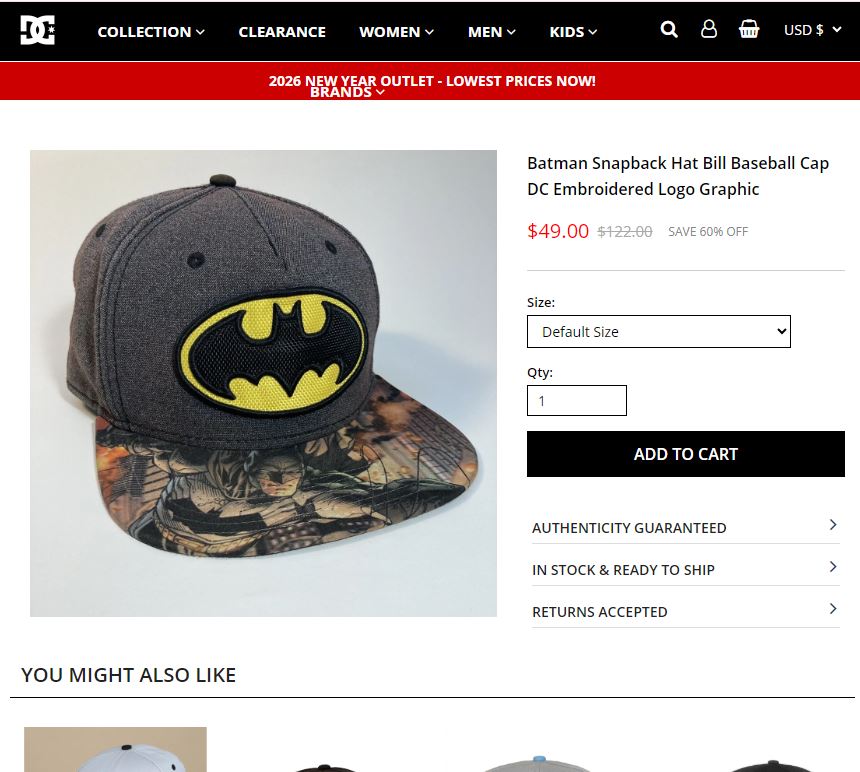Image resolution: width=860 pixels, height=772 pixels.
Task: Open the KIDS navigation menu
Action: pos(571,31)
